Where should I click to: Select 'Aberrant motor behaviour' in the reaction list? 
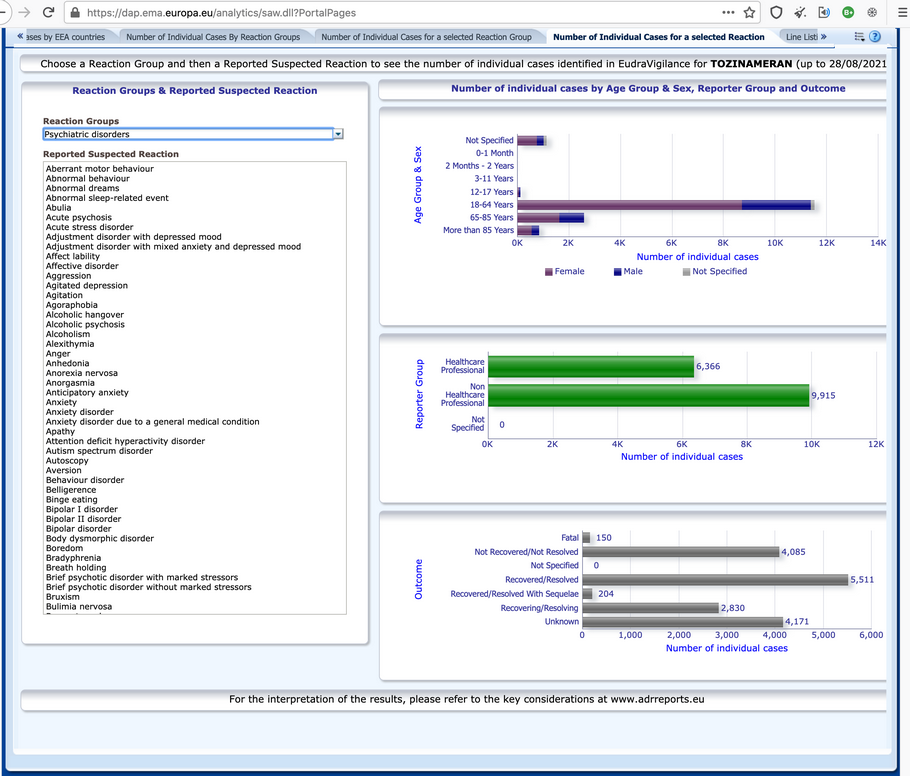tap(100, 169)
